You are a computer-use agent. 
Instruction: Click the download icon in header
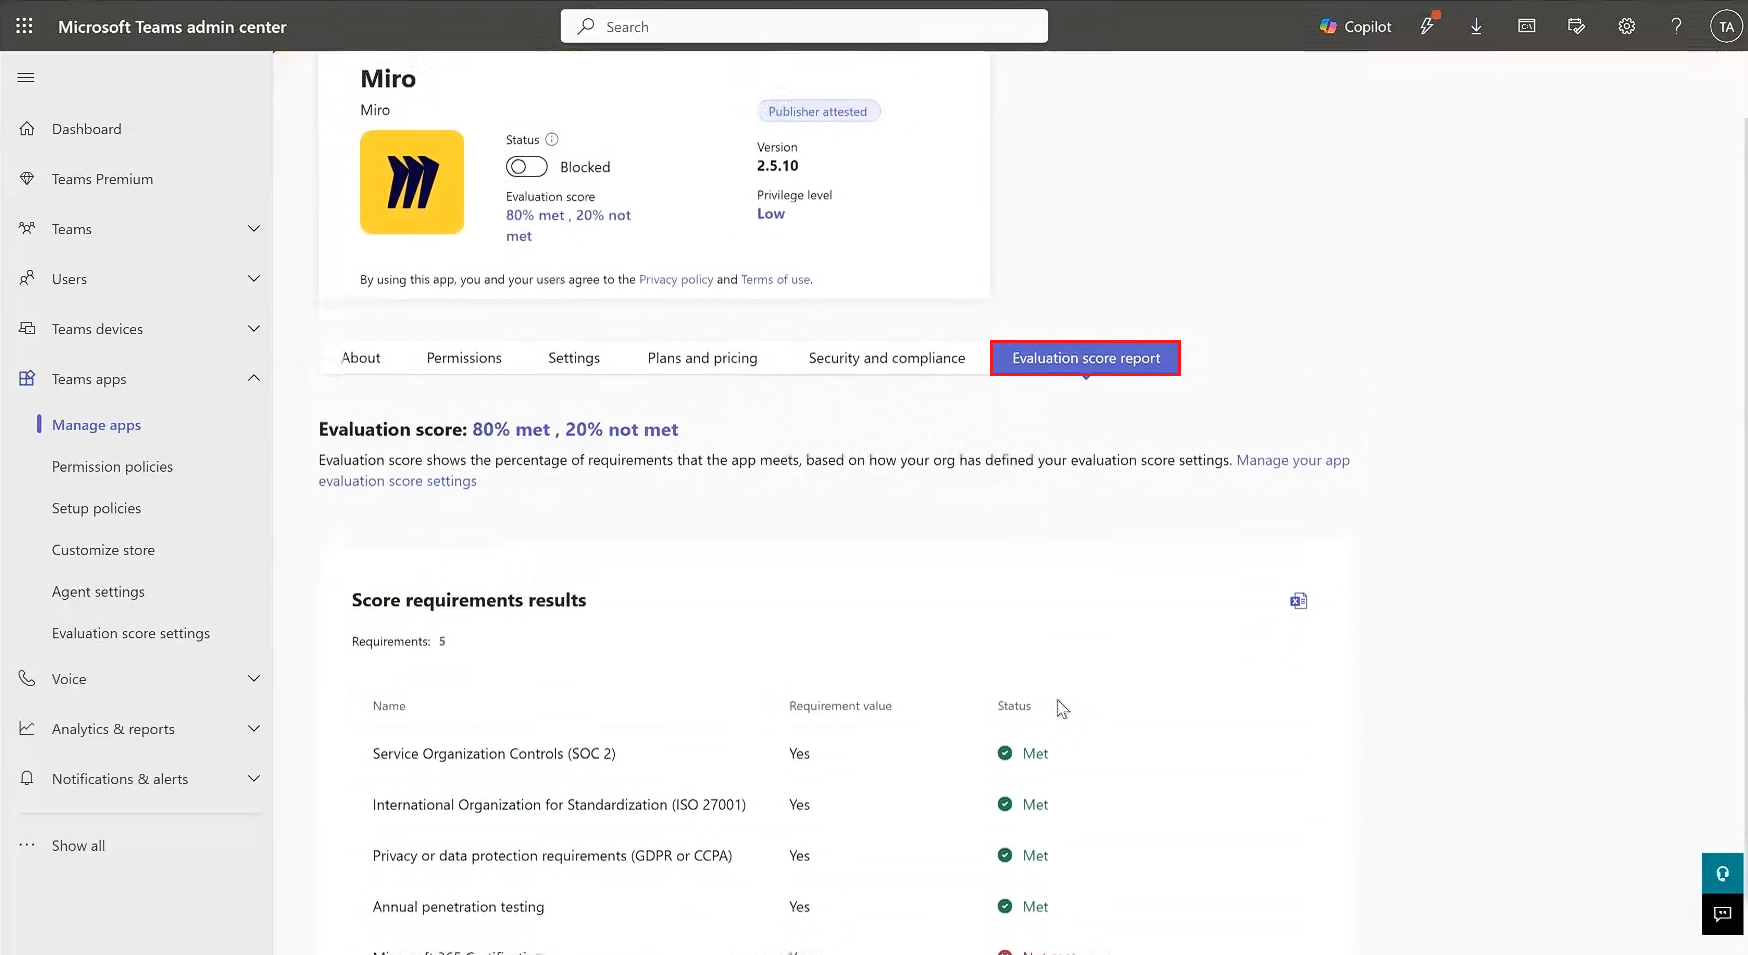pyautogui.click(x=1476, y=27)
